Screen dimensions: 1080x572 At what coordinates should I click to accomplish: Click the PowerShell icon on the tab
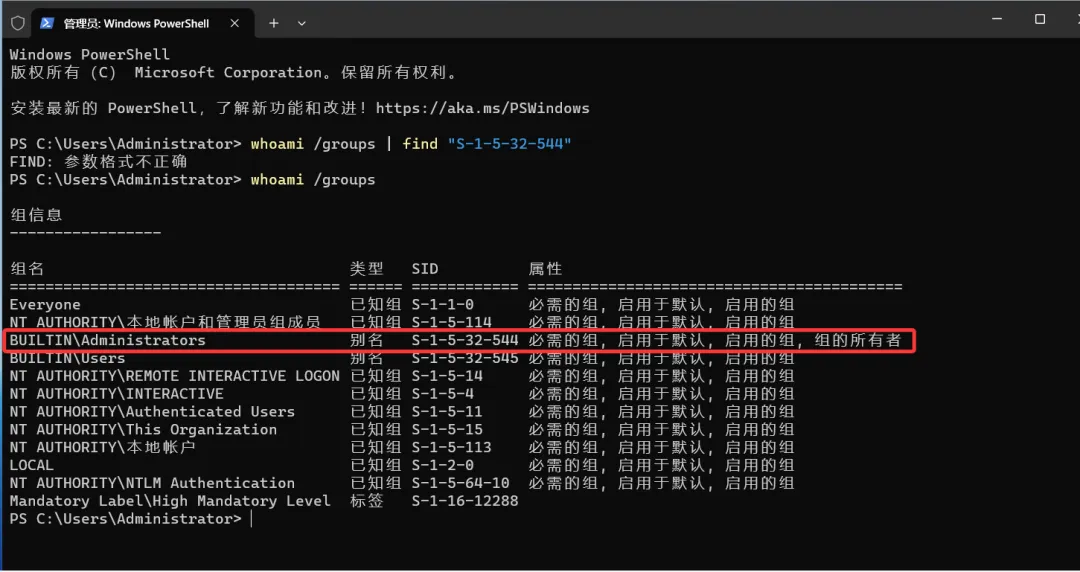coord(47,23)
